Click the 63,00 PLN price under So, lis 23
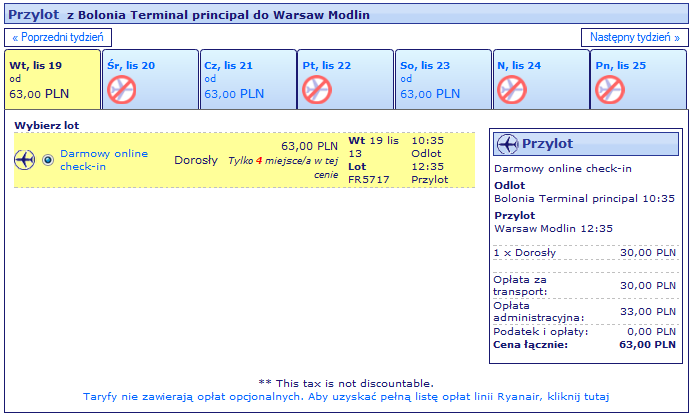The image size is (694, 419). pyautogui.click(x=430, y=94)
